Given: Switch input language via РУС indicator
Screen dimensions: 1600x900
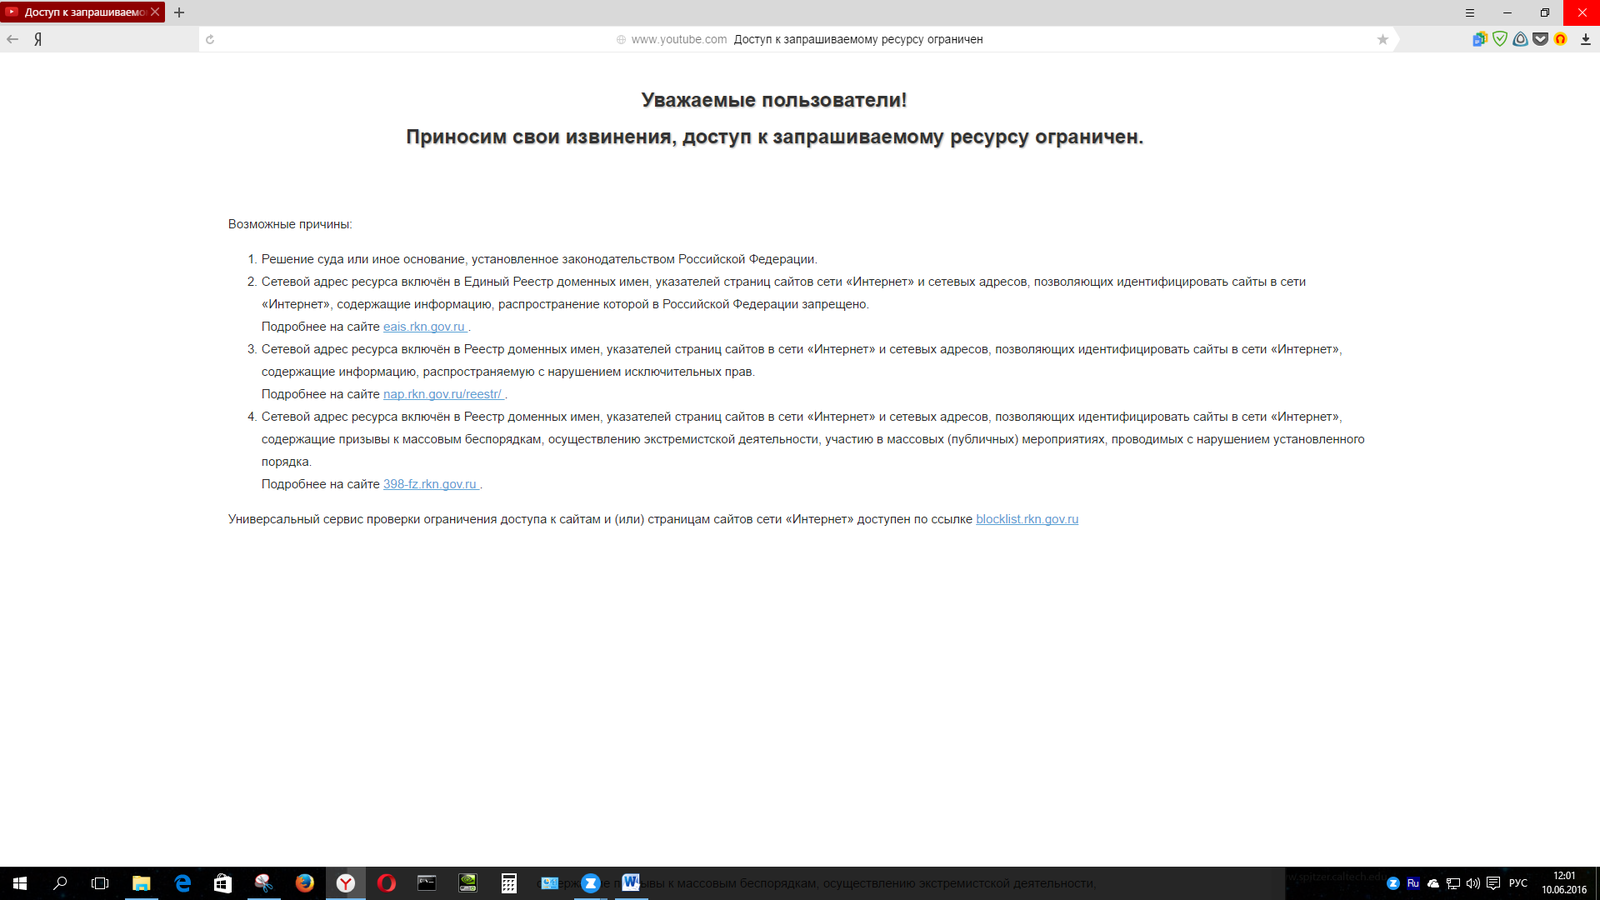Looking at the screenshot, I should 1518,883.
